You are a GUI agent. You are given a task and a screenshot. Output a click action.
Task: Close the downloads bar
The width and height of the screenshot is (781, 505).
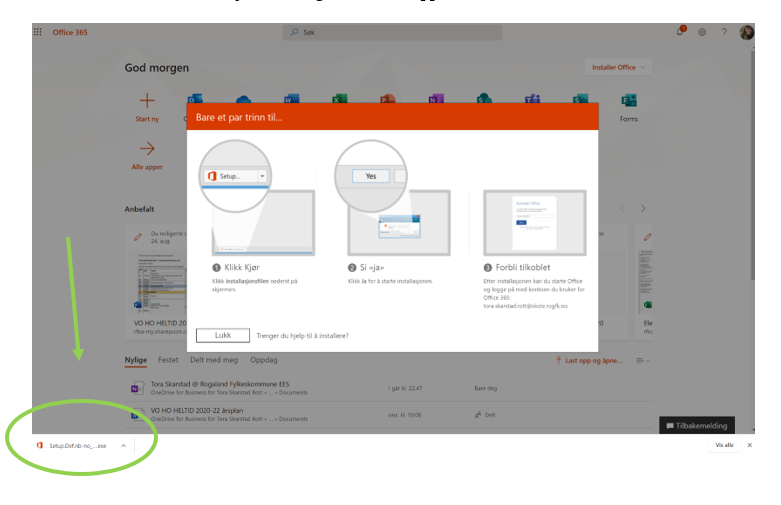pyautogui.click(x=750, y=445)
